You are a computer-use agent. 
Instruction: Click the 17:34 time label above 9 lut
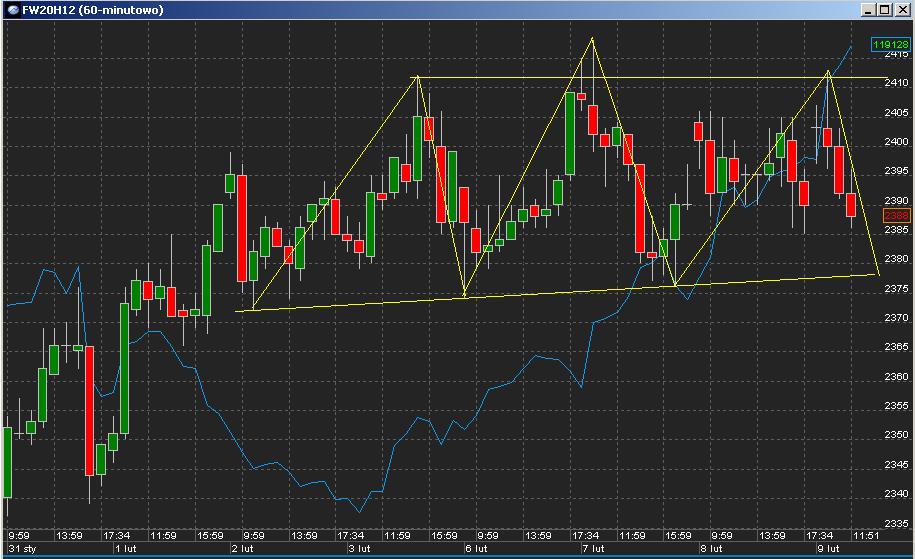[x=819, y=535]
